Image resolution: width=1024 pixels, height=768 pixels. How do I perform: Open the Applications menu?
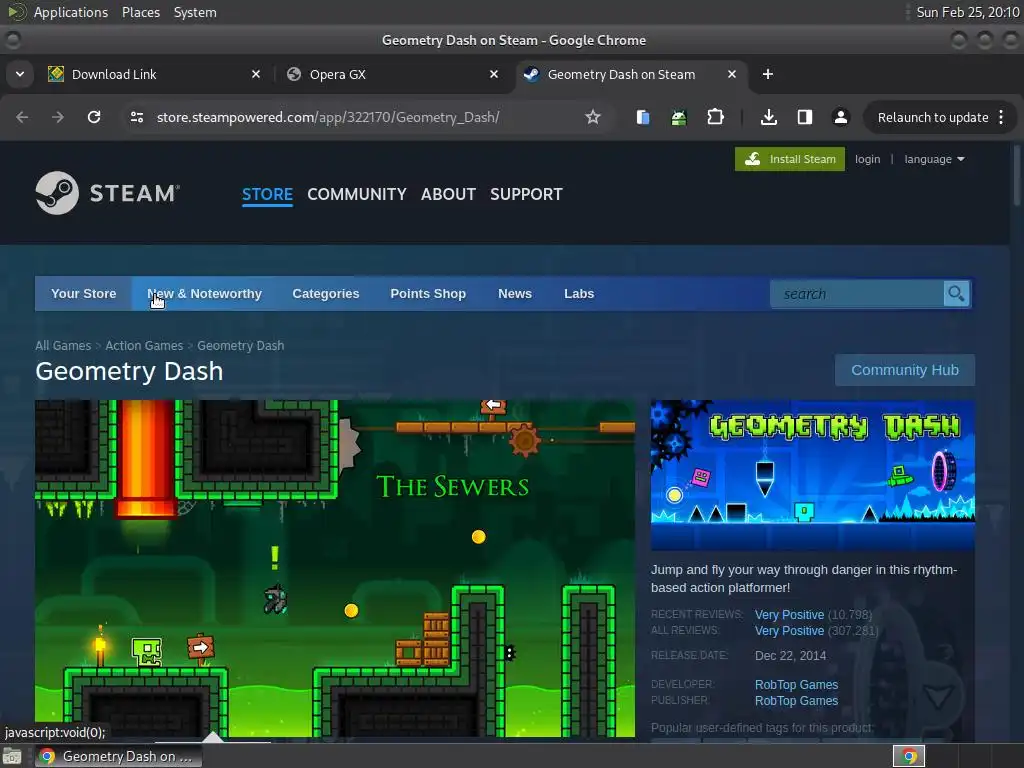tap(71, 12)
